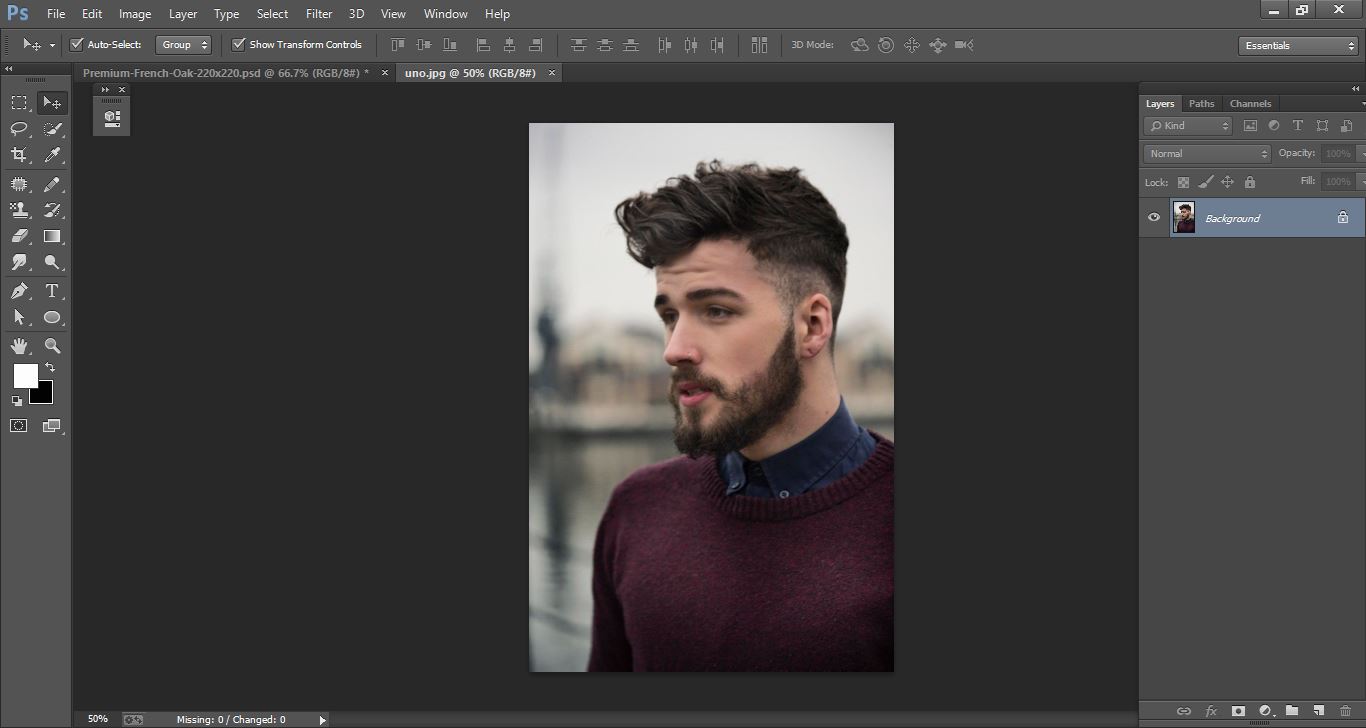Open Add a layer style menu

1212,710
